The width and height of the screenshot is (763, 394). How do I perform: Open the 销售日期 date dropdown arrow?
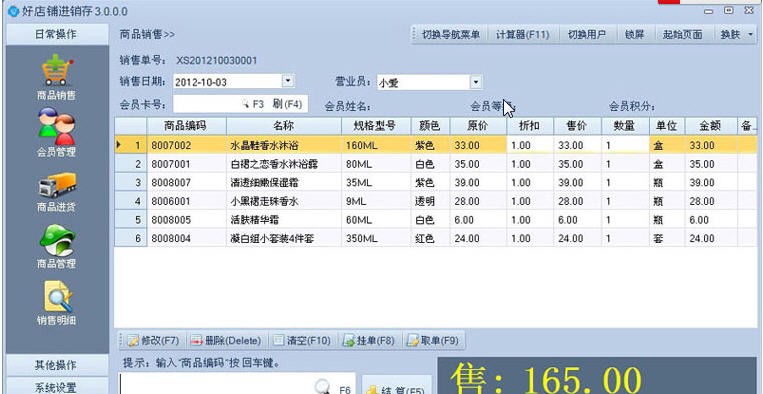288,80
